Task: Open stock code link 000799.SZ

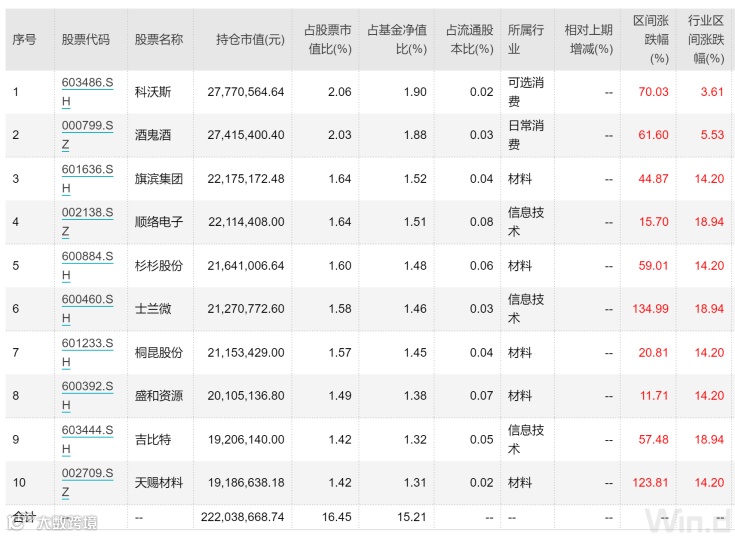Action: [87, 135]
